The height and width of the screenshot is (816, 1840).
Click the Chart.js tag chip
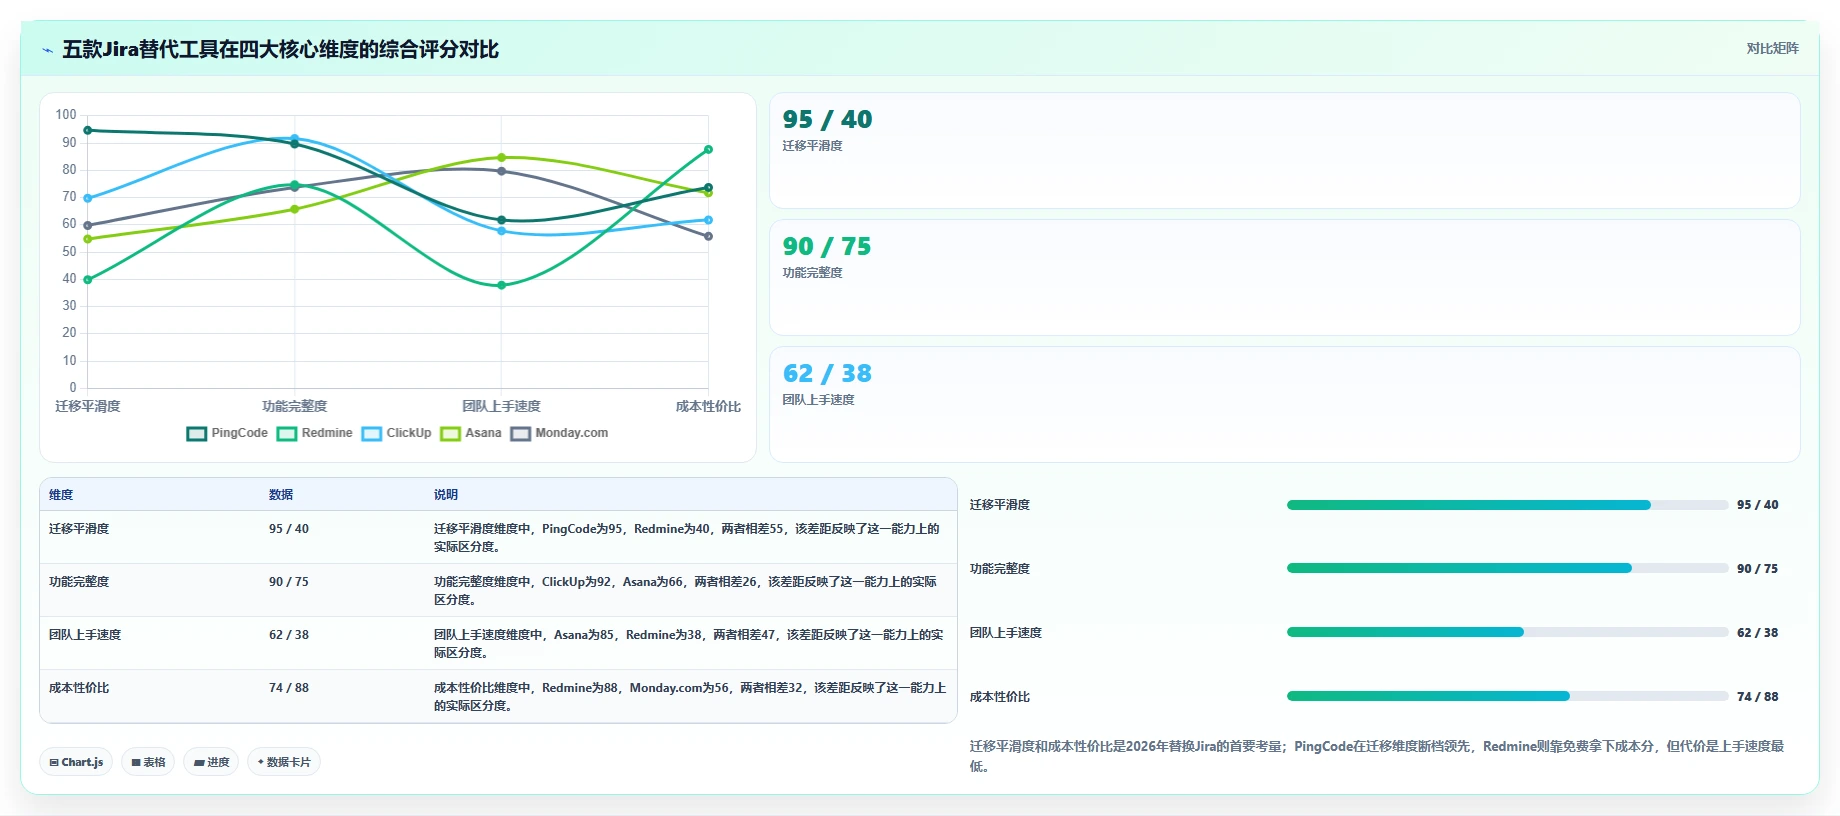tap(77, 762)
